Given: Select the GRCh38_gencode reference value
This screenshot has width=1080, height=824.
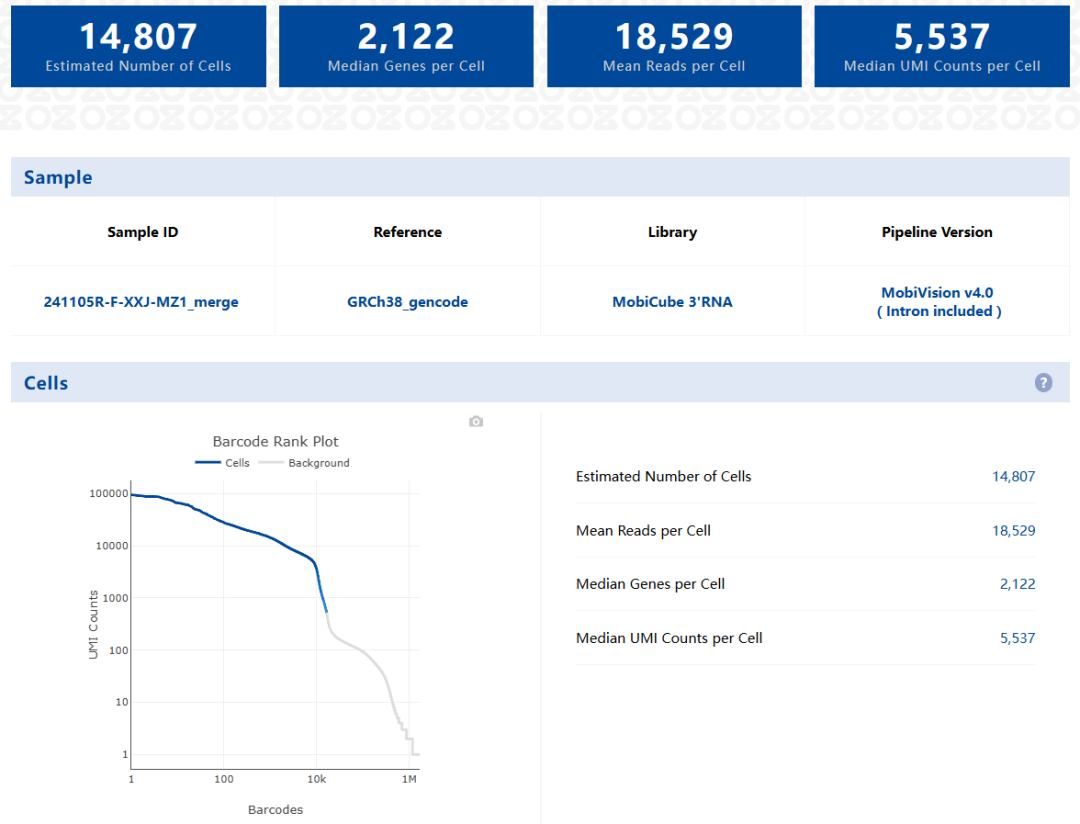Looking at the screenshot, I should (x=407, y=302).
